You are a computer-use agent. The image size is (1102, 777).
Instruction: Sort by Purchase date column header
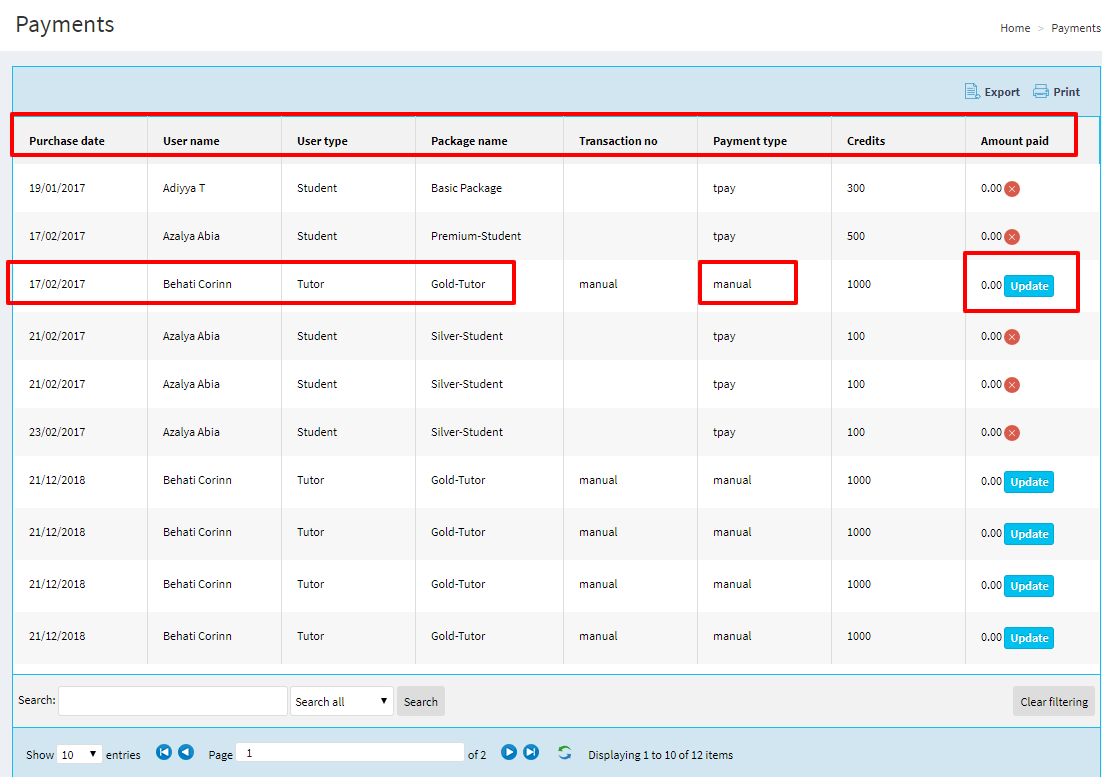click(x=67, y=141)
